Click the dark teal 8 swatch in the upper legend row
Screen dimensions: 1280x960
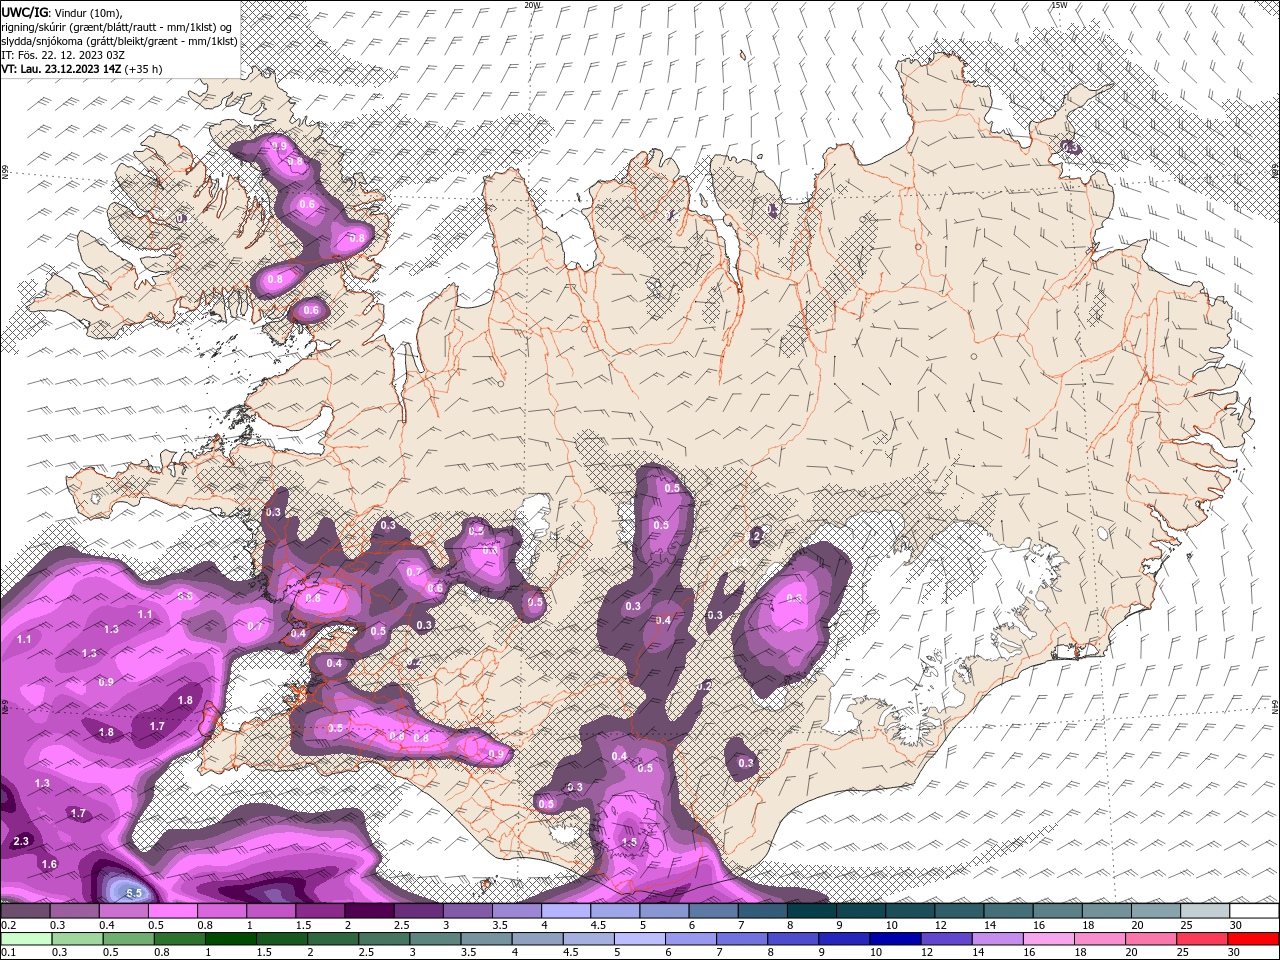coord(812,911)
